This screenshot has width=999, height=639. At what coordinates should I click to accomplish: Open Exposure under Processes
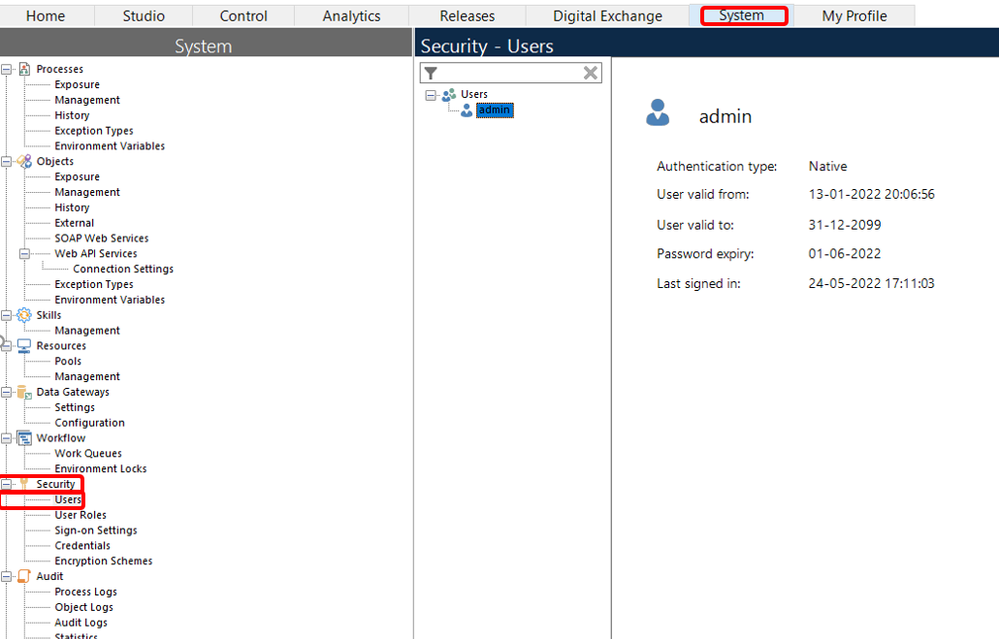pyautogui.click(x=77, y=84)
